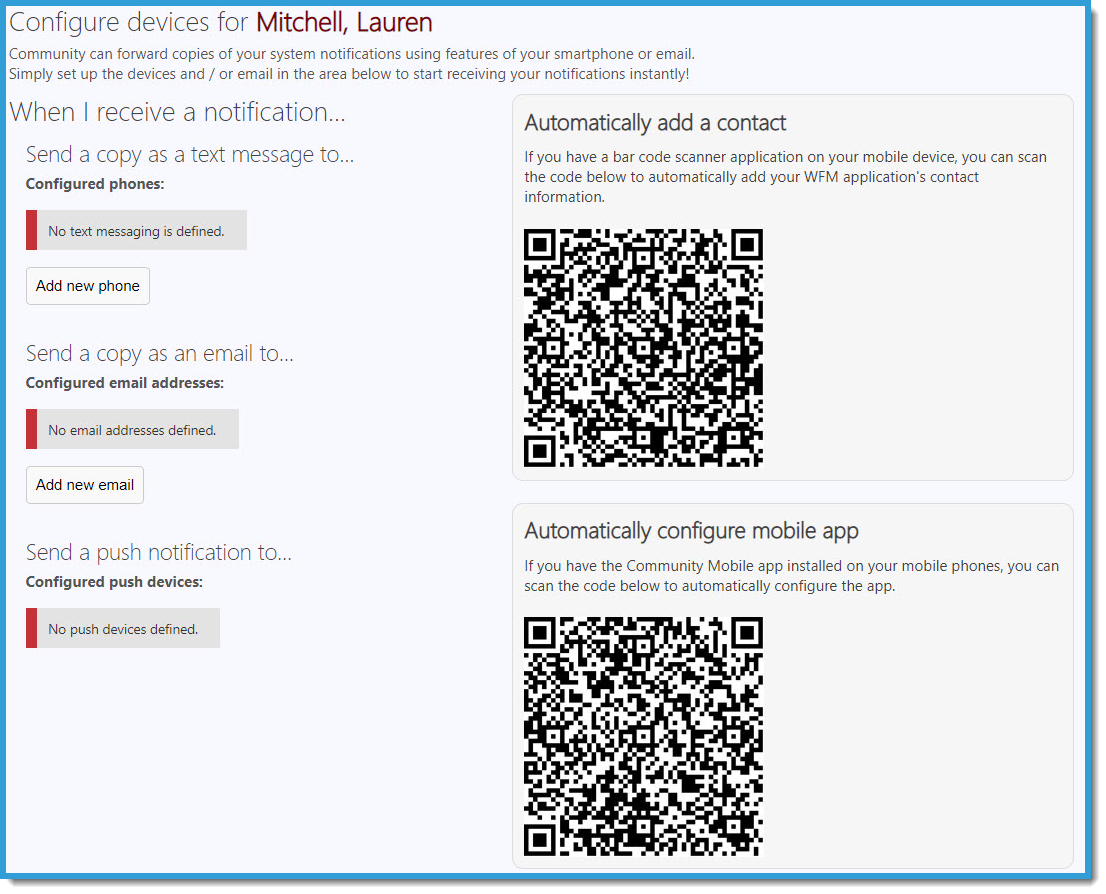The height and width of the screenshot is (894, 1106).
Task: Click the 'Automatically configure mobile app' heading
Action: click(x=691, y=531)
